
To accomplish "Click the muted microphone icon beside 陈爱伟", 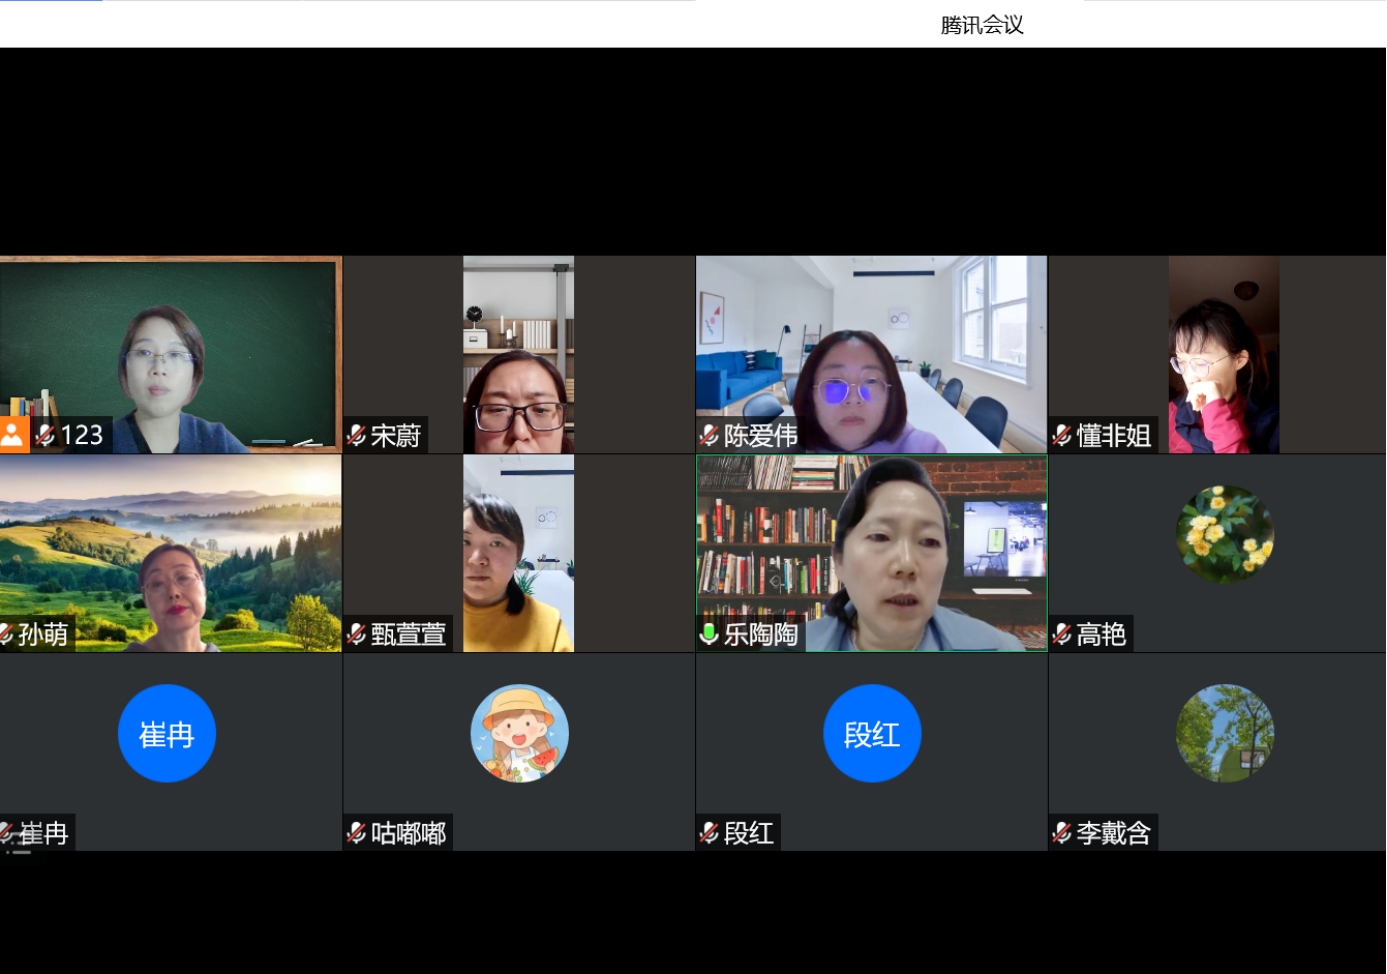I will coord(709,435).
